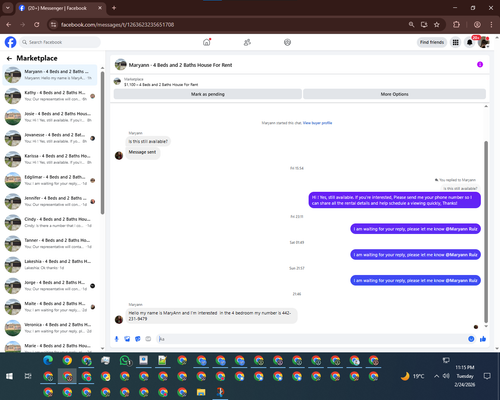The image size is (500, 400).
Task: Open Veronica's conversation in the chat list
Action: [x=50, y=328]
